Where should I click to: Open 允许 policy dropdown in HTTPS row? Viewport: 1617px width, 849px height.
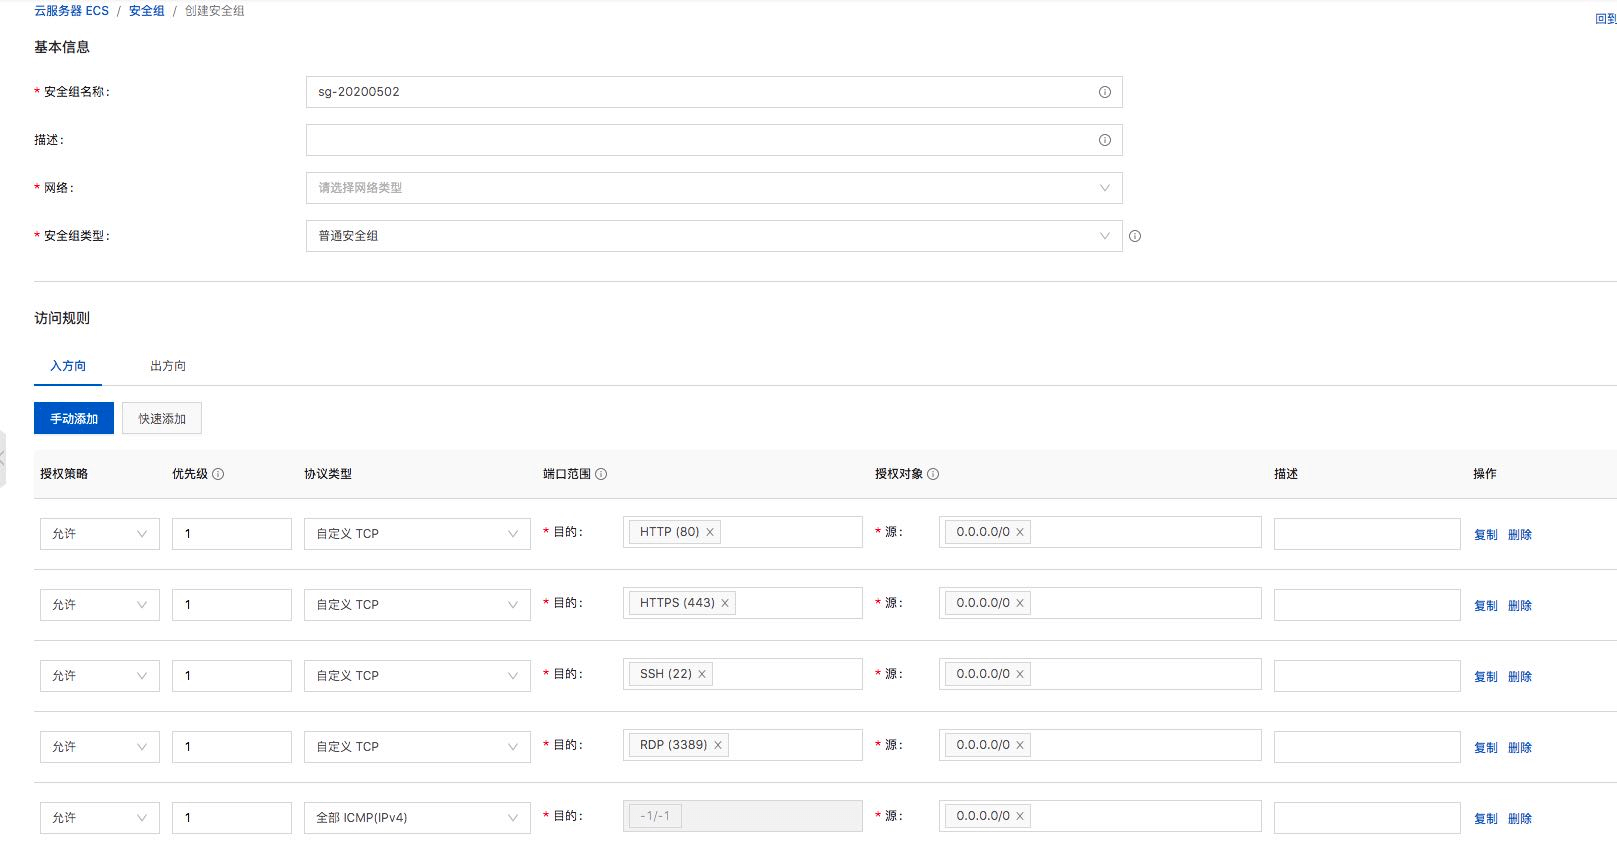pyautogui.click(x=100, y=605)
